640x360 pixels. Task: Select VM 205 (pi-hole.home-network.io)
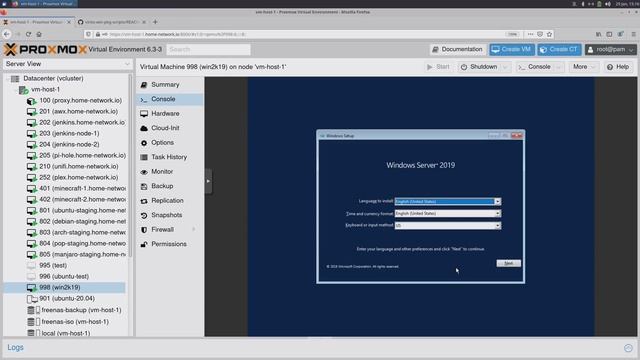82,156
